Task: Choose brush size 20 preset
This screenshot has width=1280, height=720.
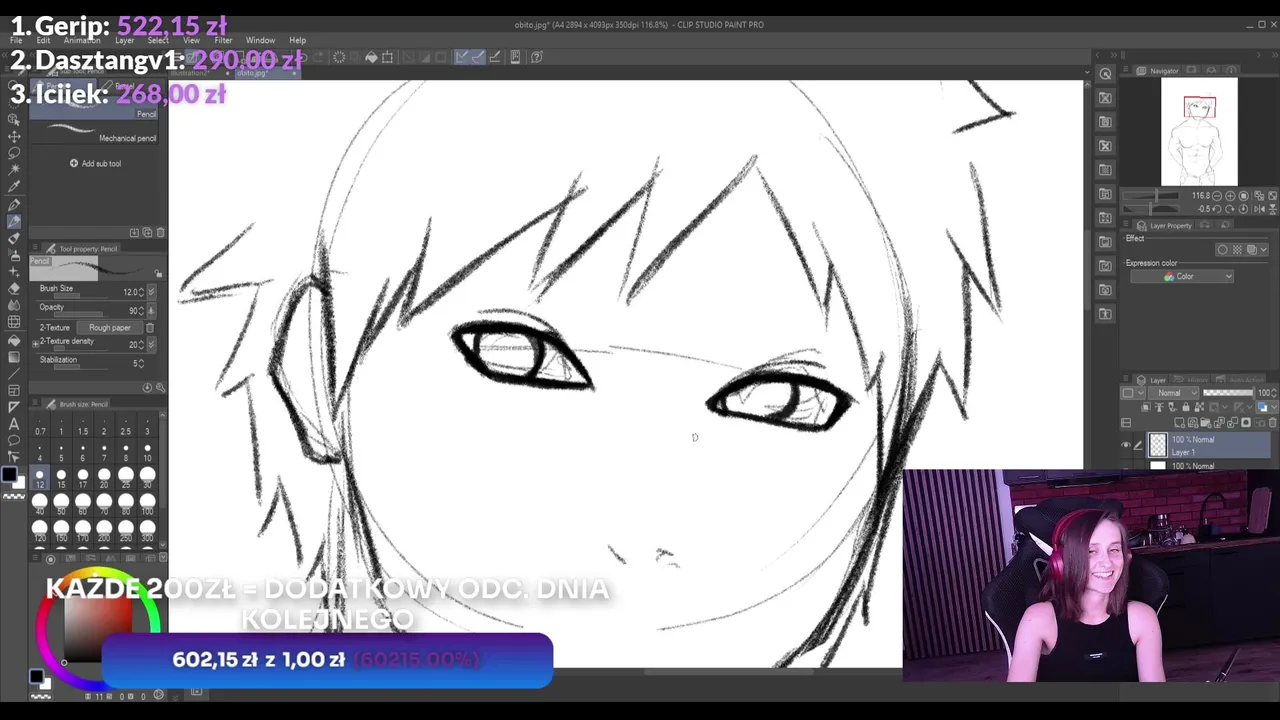Action: coord(104,476)
